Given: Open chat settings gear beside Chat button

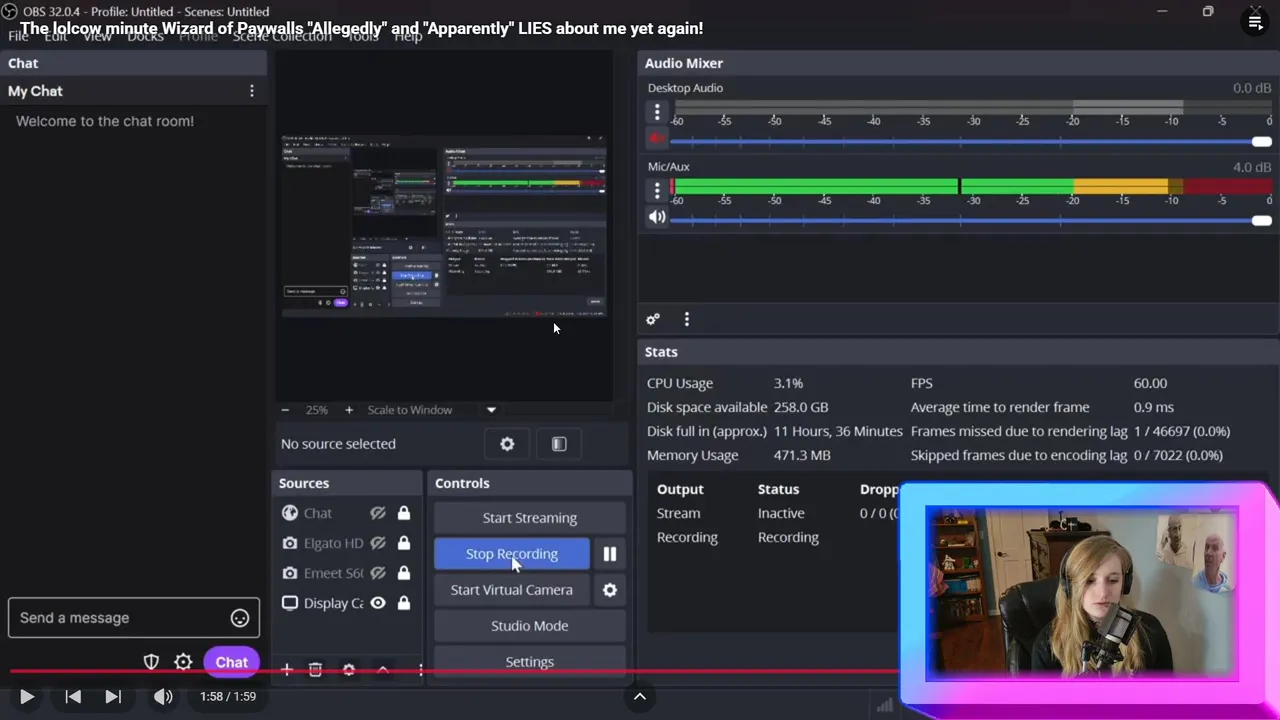Looking at the screenshot, I should [x=183, y=662].
